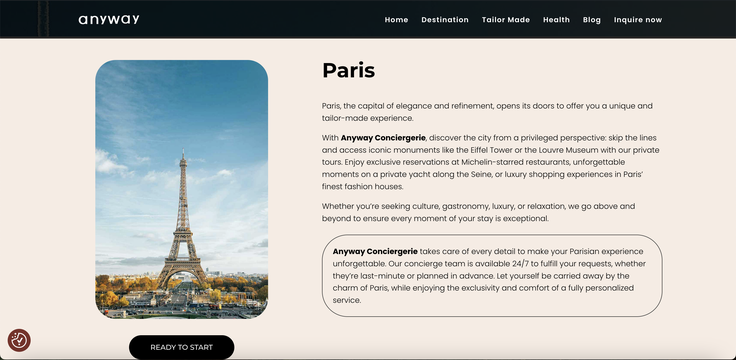The height and width of the screenshot is (360, 736).
Task: Click the READY TO START button
Action: 182,347
